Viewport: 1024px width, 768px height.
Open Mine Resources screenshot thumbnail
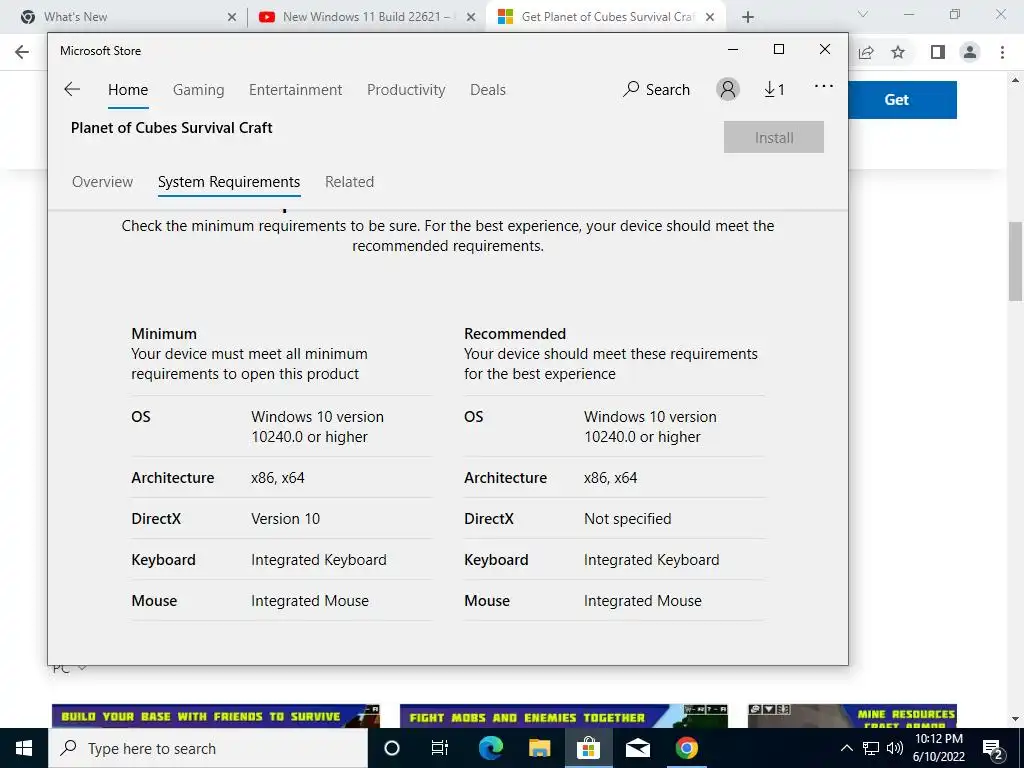pos(852,716)
